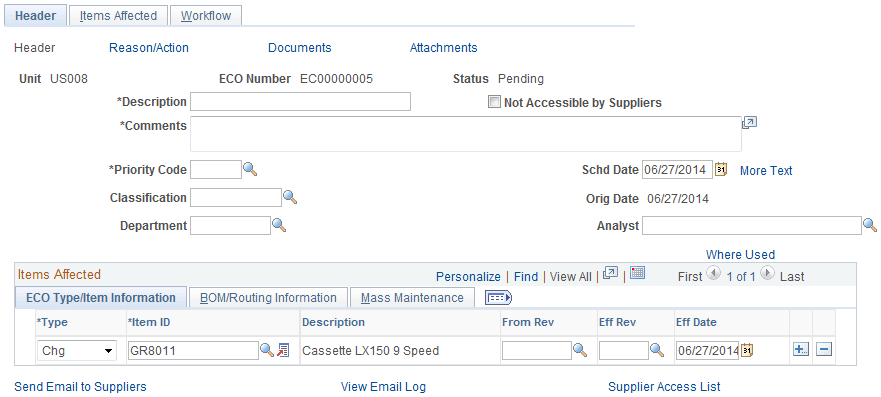
Task: Open the Supplier Access List link
Action: (x=664, y=387)
